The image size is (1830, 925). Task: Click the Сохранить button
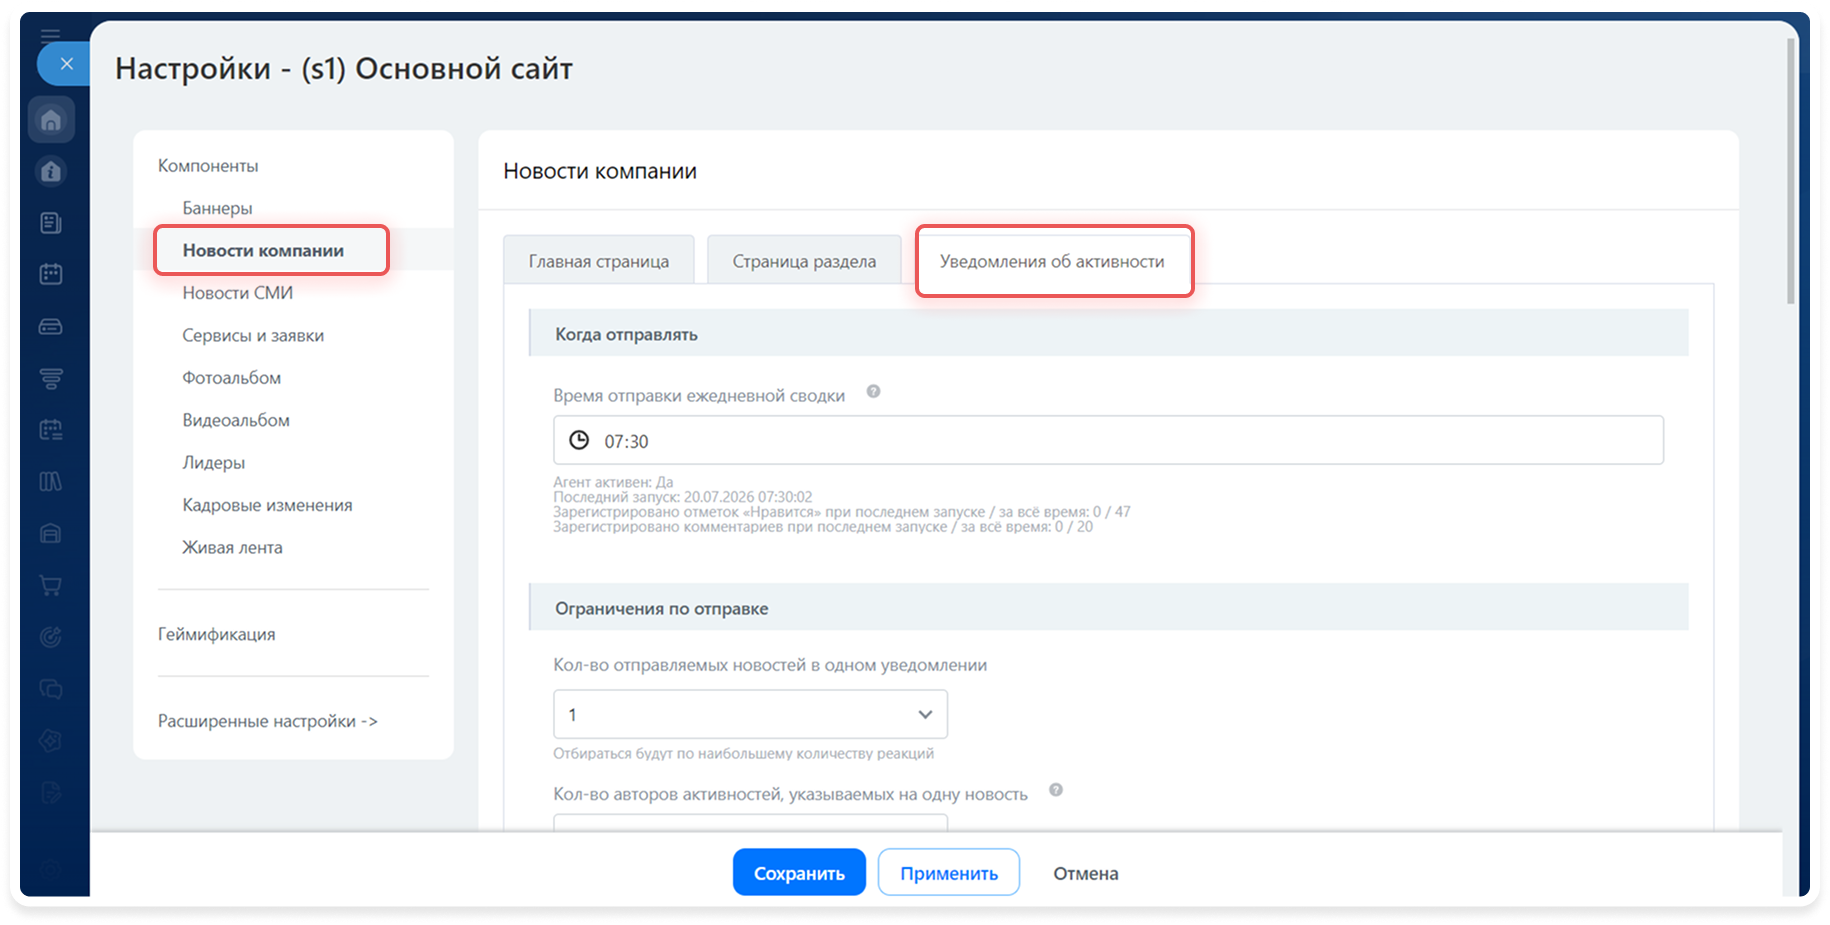(799, 873)
